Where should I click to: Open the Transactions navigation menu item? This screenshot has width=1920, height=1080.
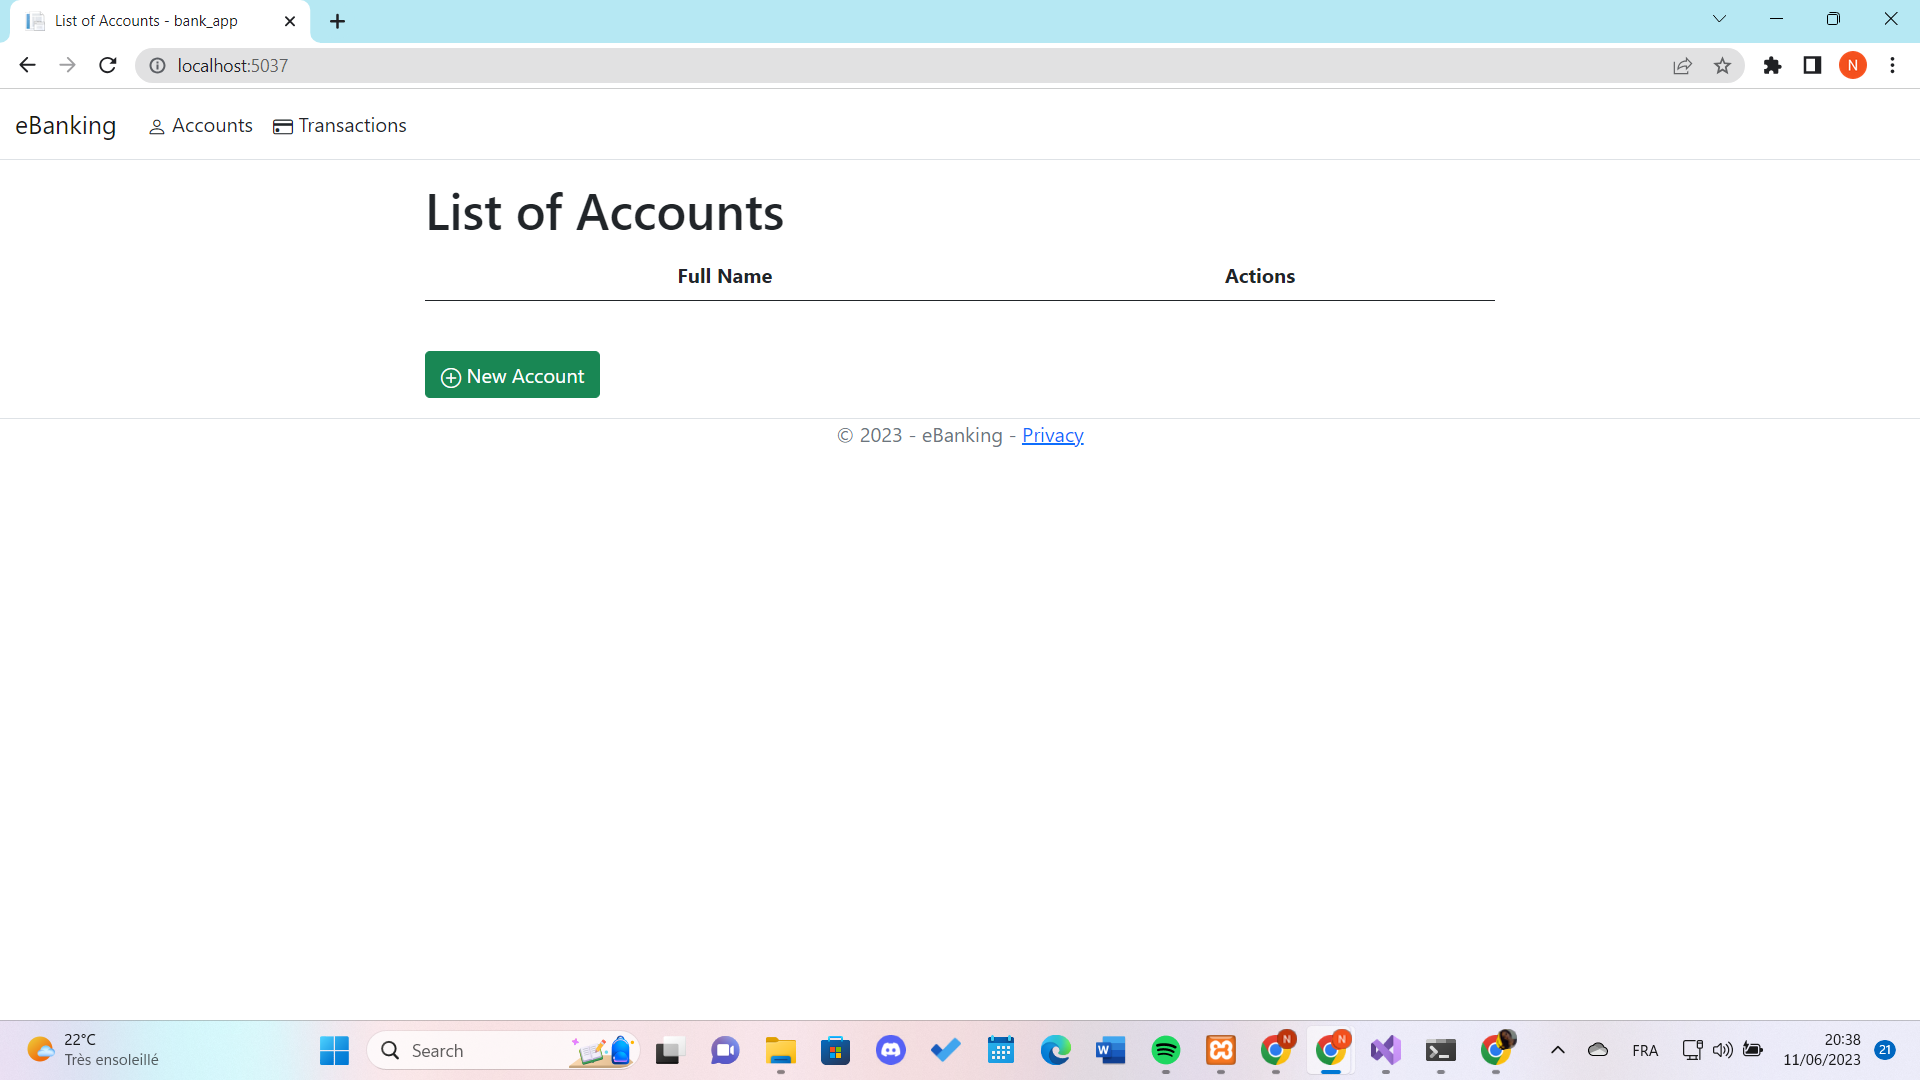tap(340, 126)
